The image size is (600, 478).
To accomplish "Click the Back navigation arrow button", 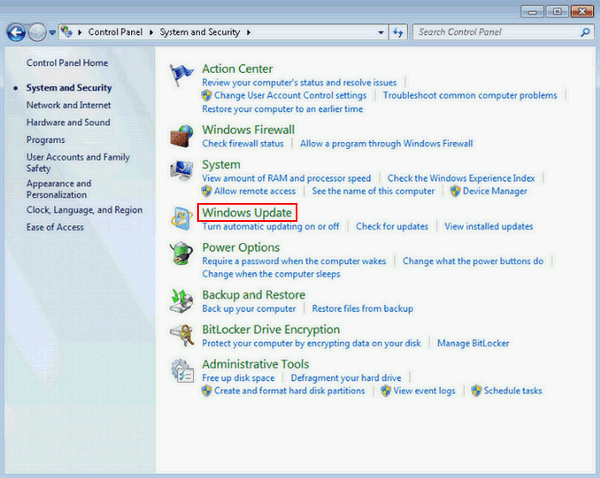I will (16, 33).
